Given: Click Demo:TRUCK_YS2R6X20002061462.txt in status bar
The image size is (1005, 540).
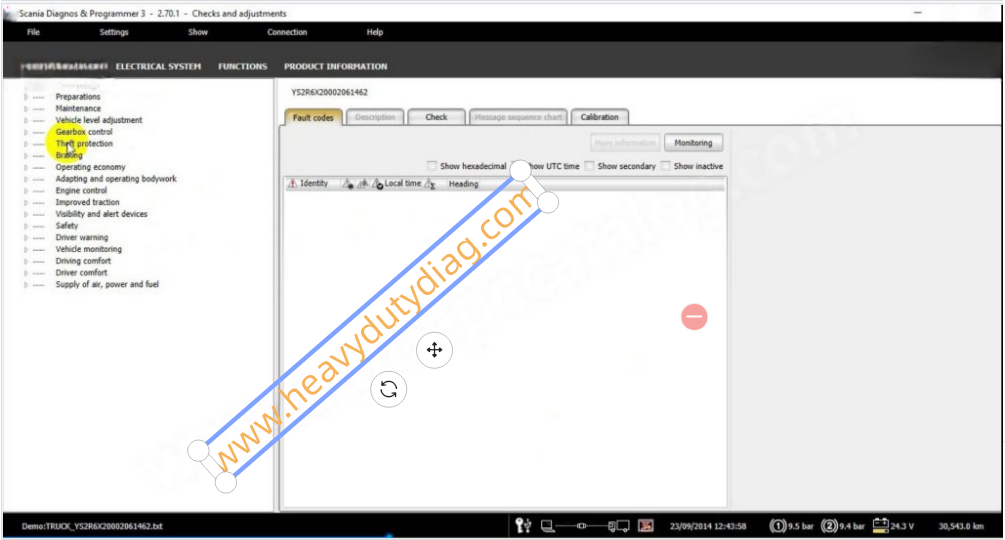Looking at the screenshot, I should pyautogui.click(x=92, y=527).
